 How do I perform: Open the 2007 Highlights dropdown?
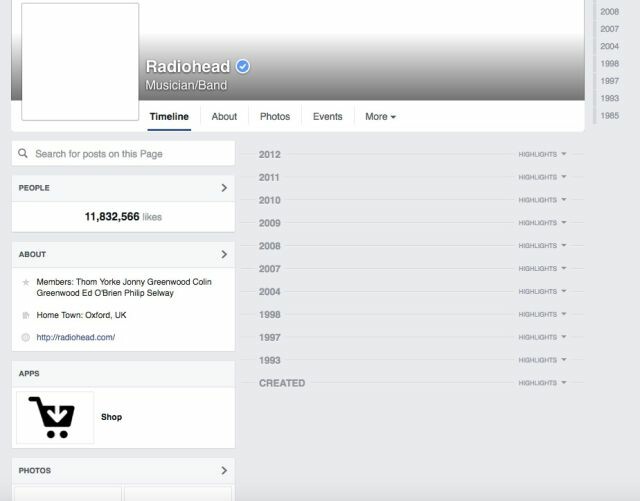click(x=542, y=269)
